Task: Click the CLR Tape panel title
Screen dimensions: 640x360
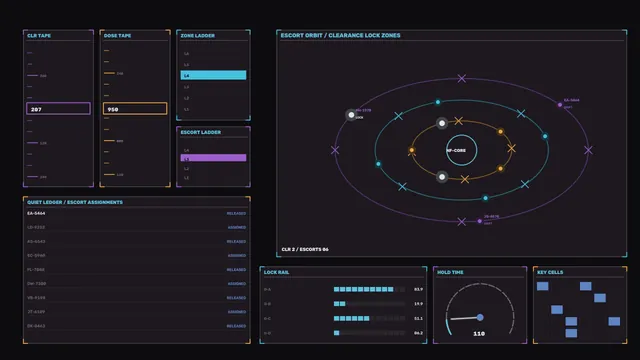Action: [39, 36]
